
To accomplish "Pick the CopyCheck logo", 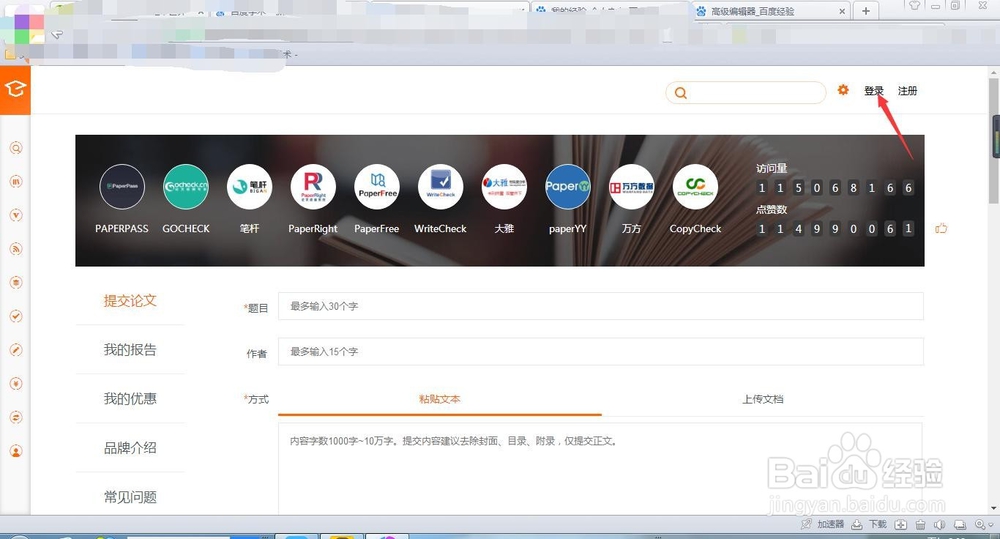I will 695,187.
